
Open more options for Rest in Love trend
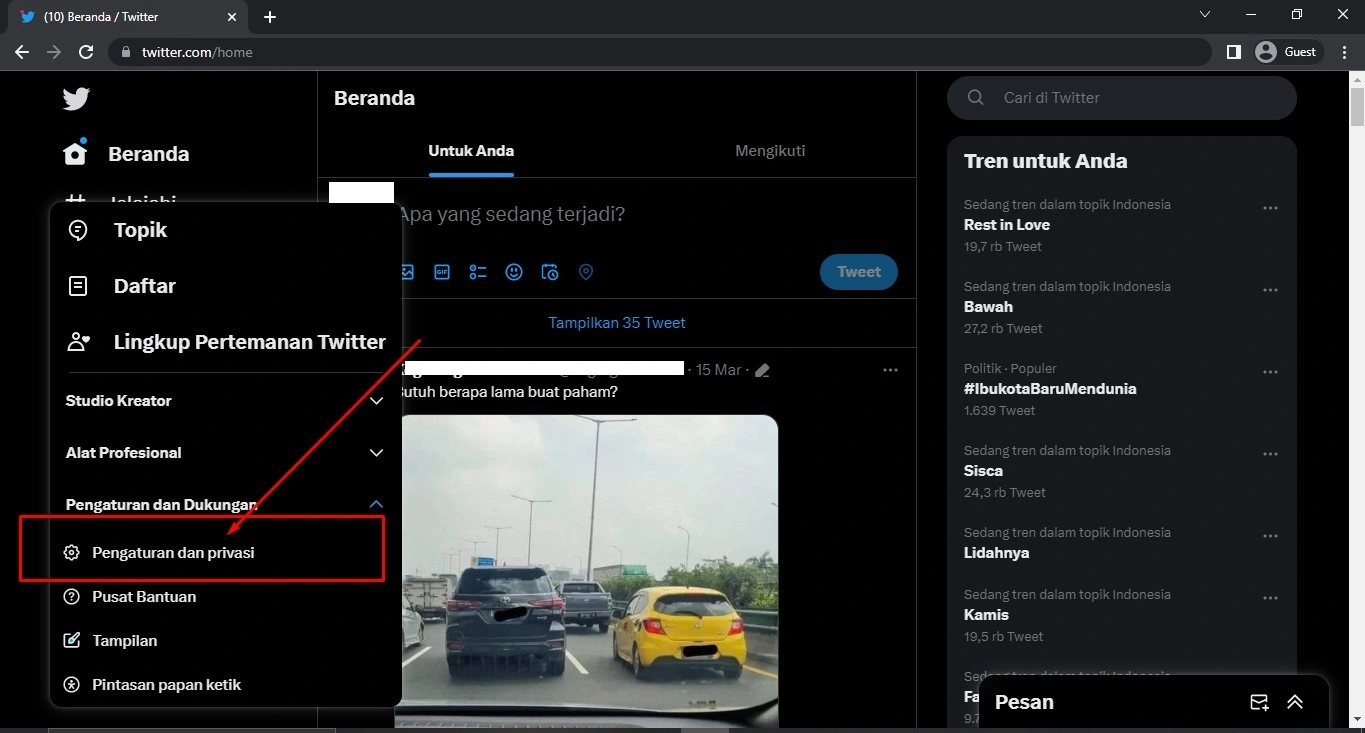pos(1270,208)
